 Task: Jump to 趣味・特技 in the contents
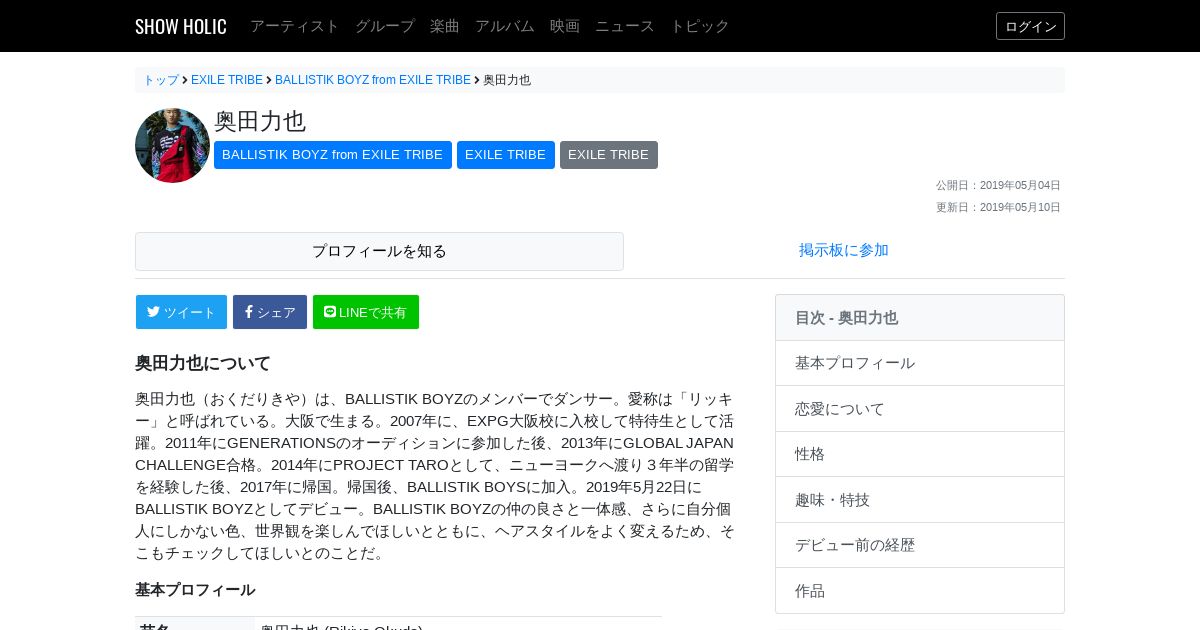coord(920,500)
